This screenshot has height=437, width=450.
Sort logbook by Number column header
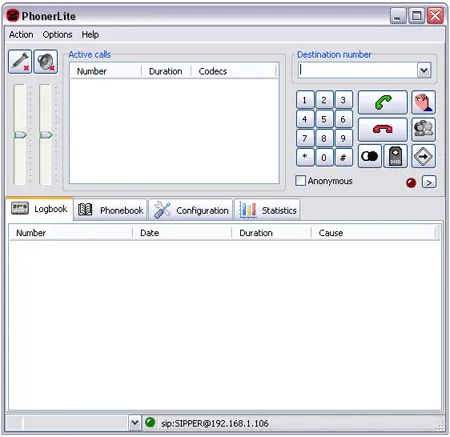(71, 233)
